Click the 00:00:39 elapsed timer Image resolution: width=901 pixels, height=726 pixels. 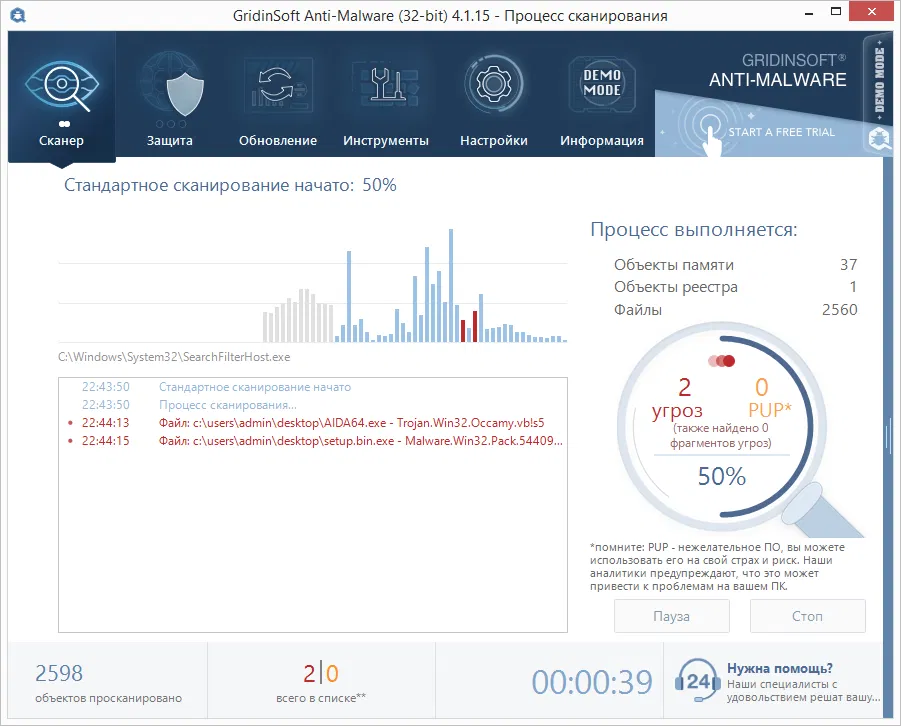[x=592, y=682]
